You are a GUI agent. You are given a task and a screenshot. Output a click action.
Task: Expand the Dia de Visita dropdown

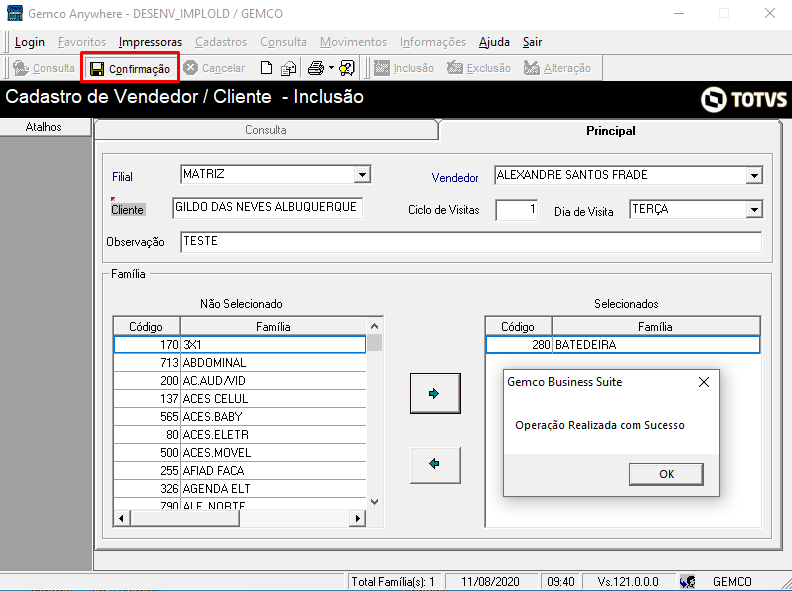coord(754,210)
